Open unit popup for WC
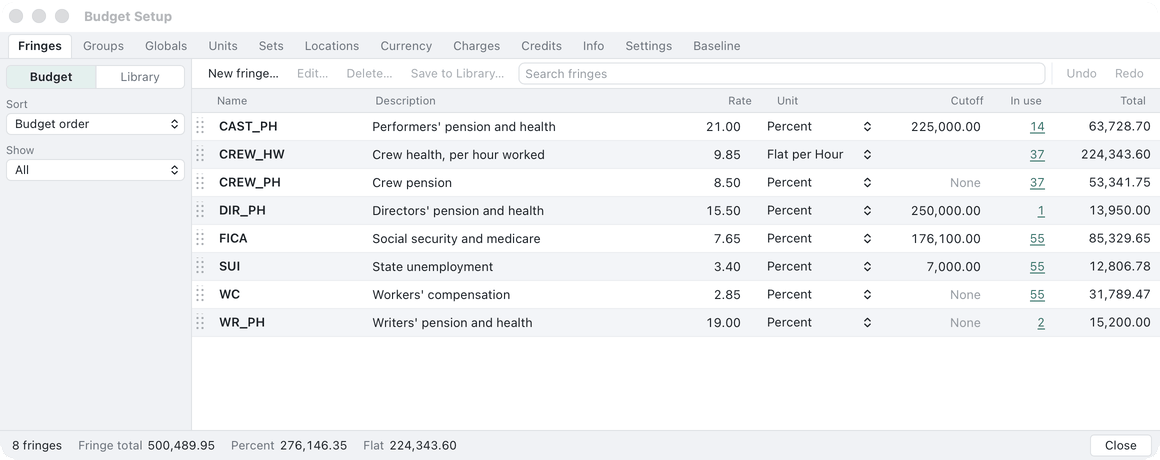This screenshot has height=460, width=1160. pos(819,294)
